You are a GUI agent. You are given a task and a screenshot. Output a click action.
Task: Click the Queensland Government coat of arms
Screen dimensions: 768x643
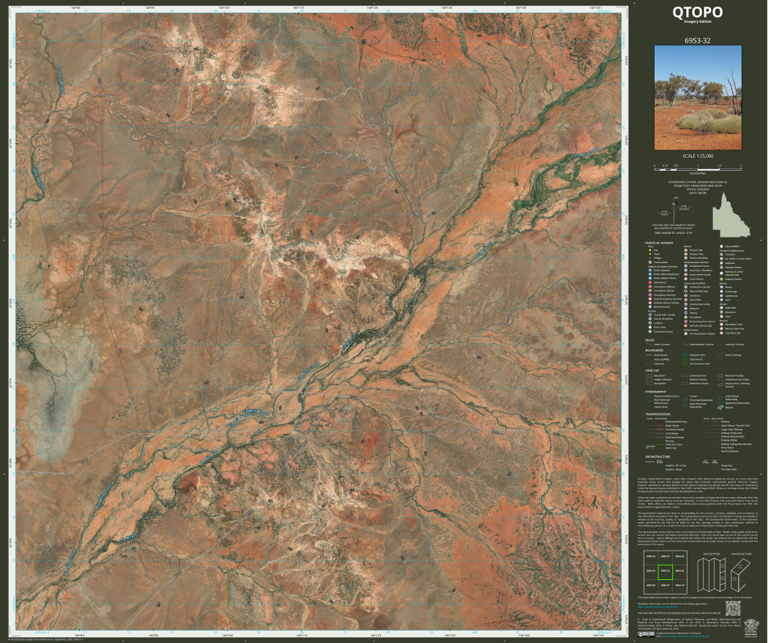coord(751,628)
